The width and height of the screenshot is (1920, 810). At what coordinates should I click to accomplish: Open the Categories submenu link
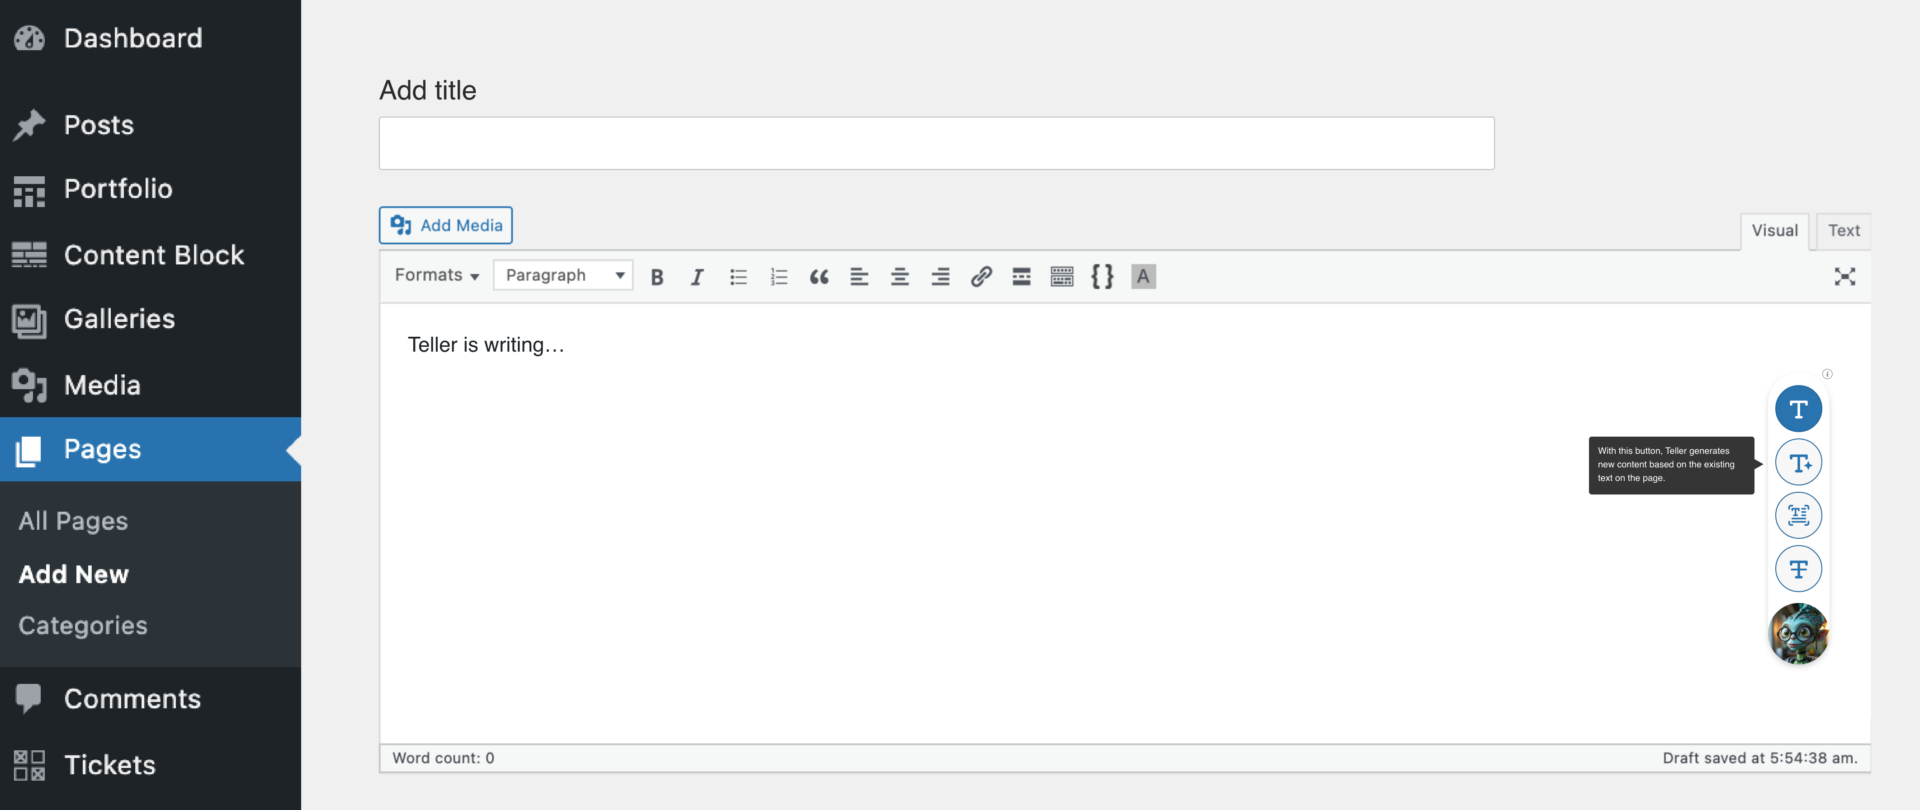point(83,626)
